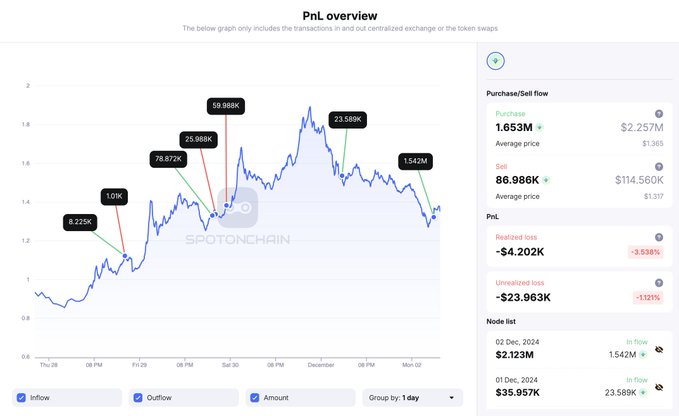
Task: Select the 8.225K inflow marker label
Action: 80,222
